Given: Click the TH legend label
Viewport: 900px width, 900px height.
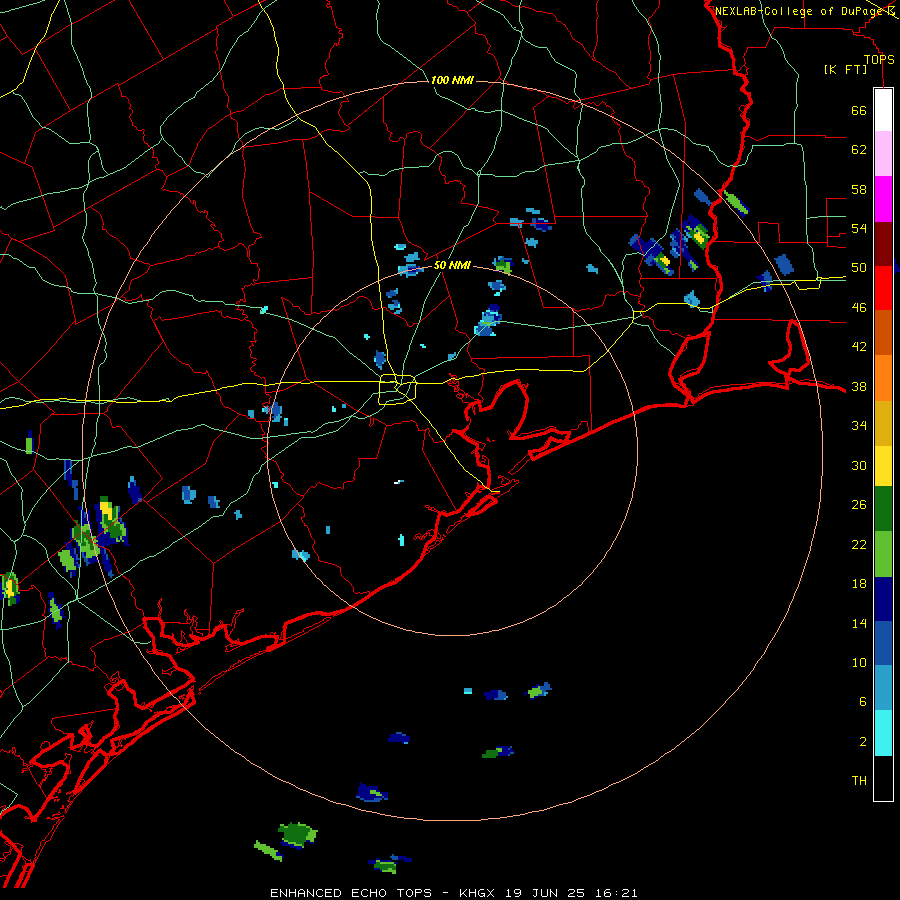Looking at the screenshot, I should pos(859,781).
